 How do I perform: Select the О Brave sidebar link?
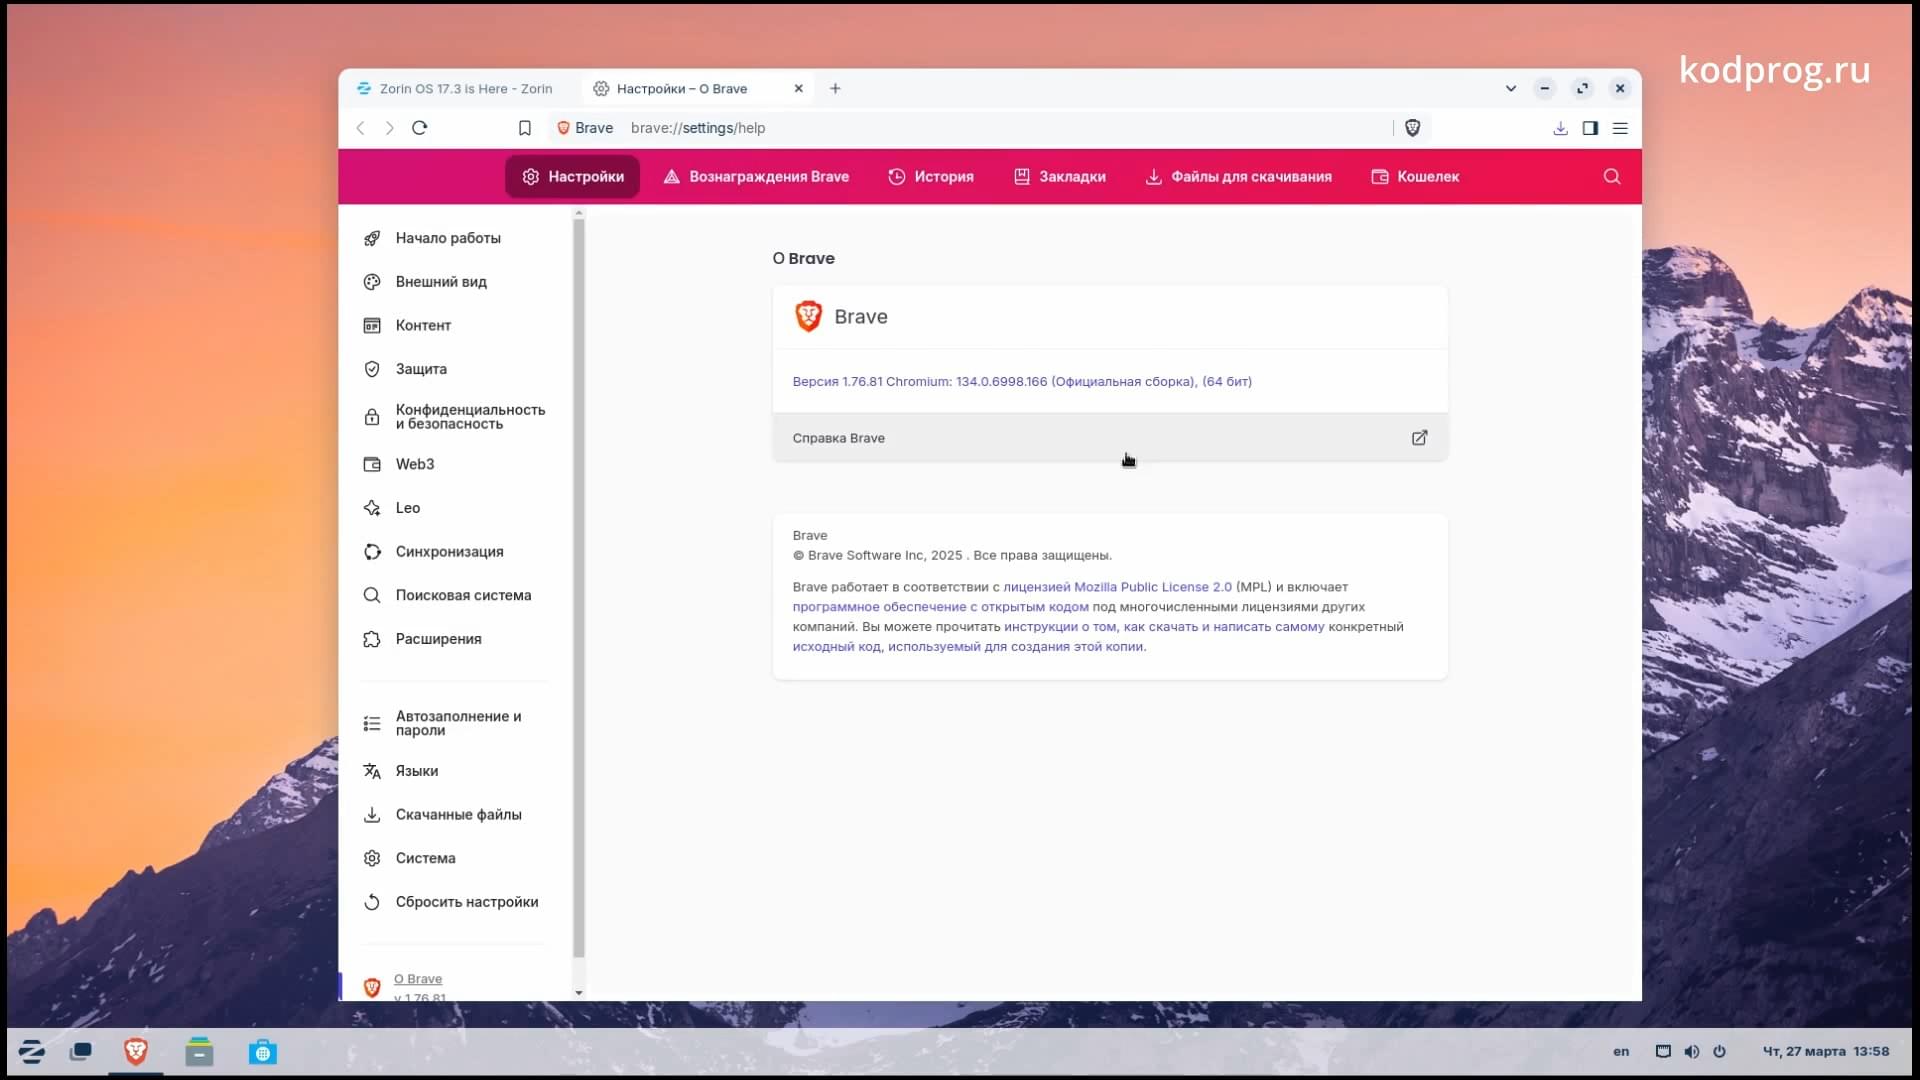tap(418, 979)
